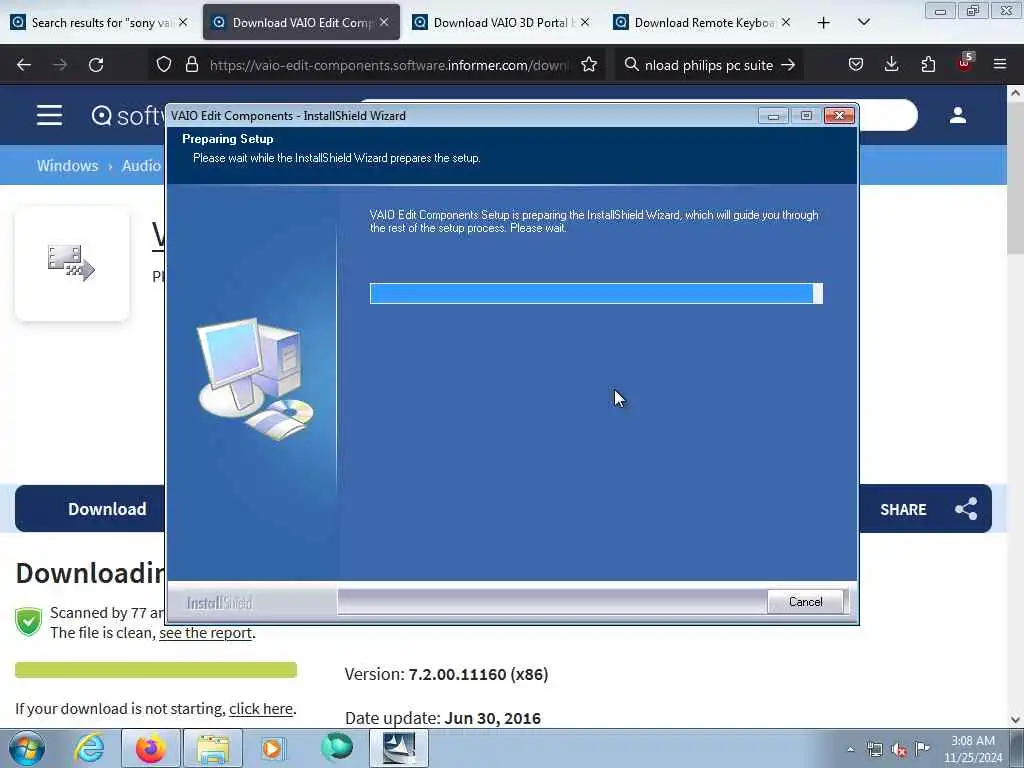
Task: Open the Windows Start menu
Action: (26, 748)
